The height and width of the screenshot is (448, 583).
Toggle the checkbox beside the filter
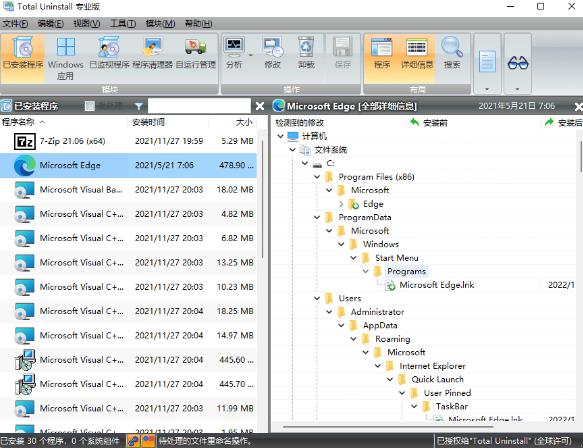90,106
